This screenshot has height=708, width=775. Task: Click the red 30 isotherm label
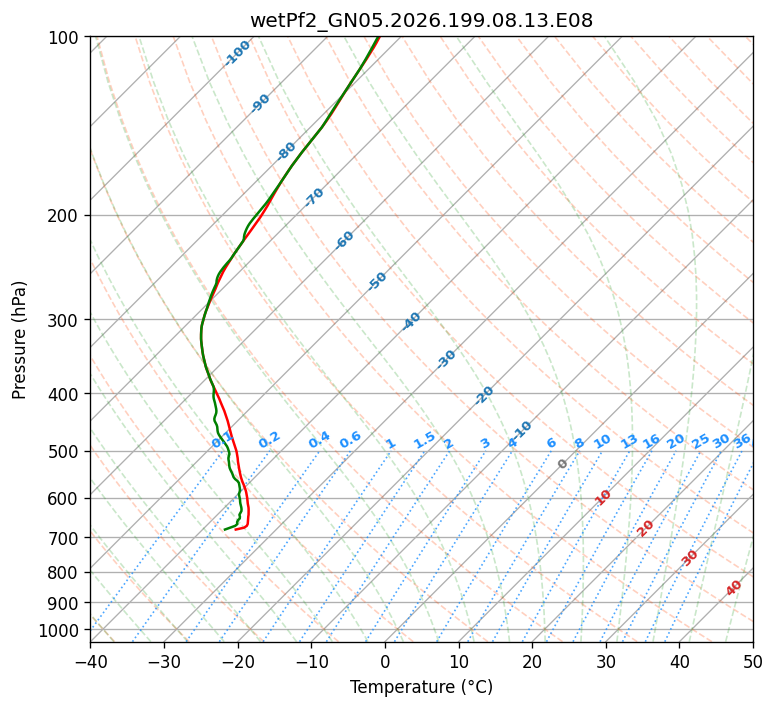(689, 558)
